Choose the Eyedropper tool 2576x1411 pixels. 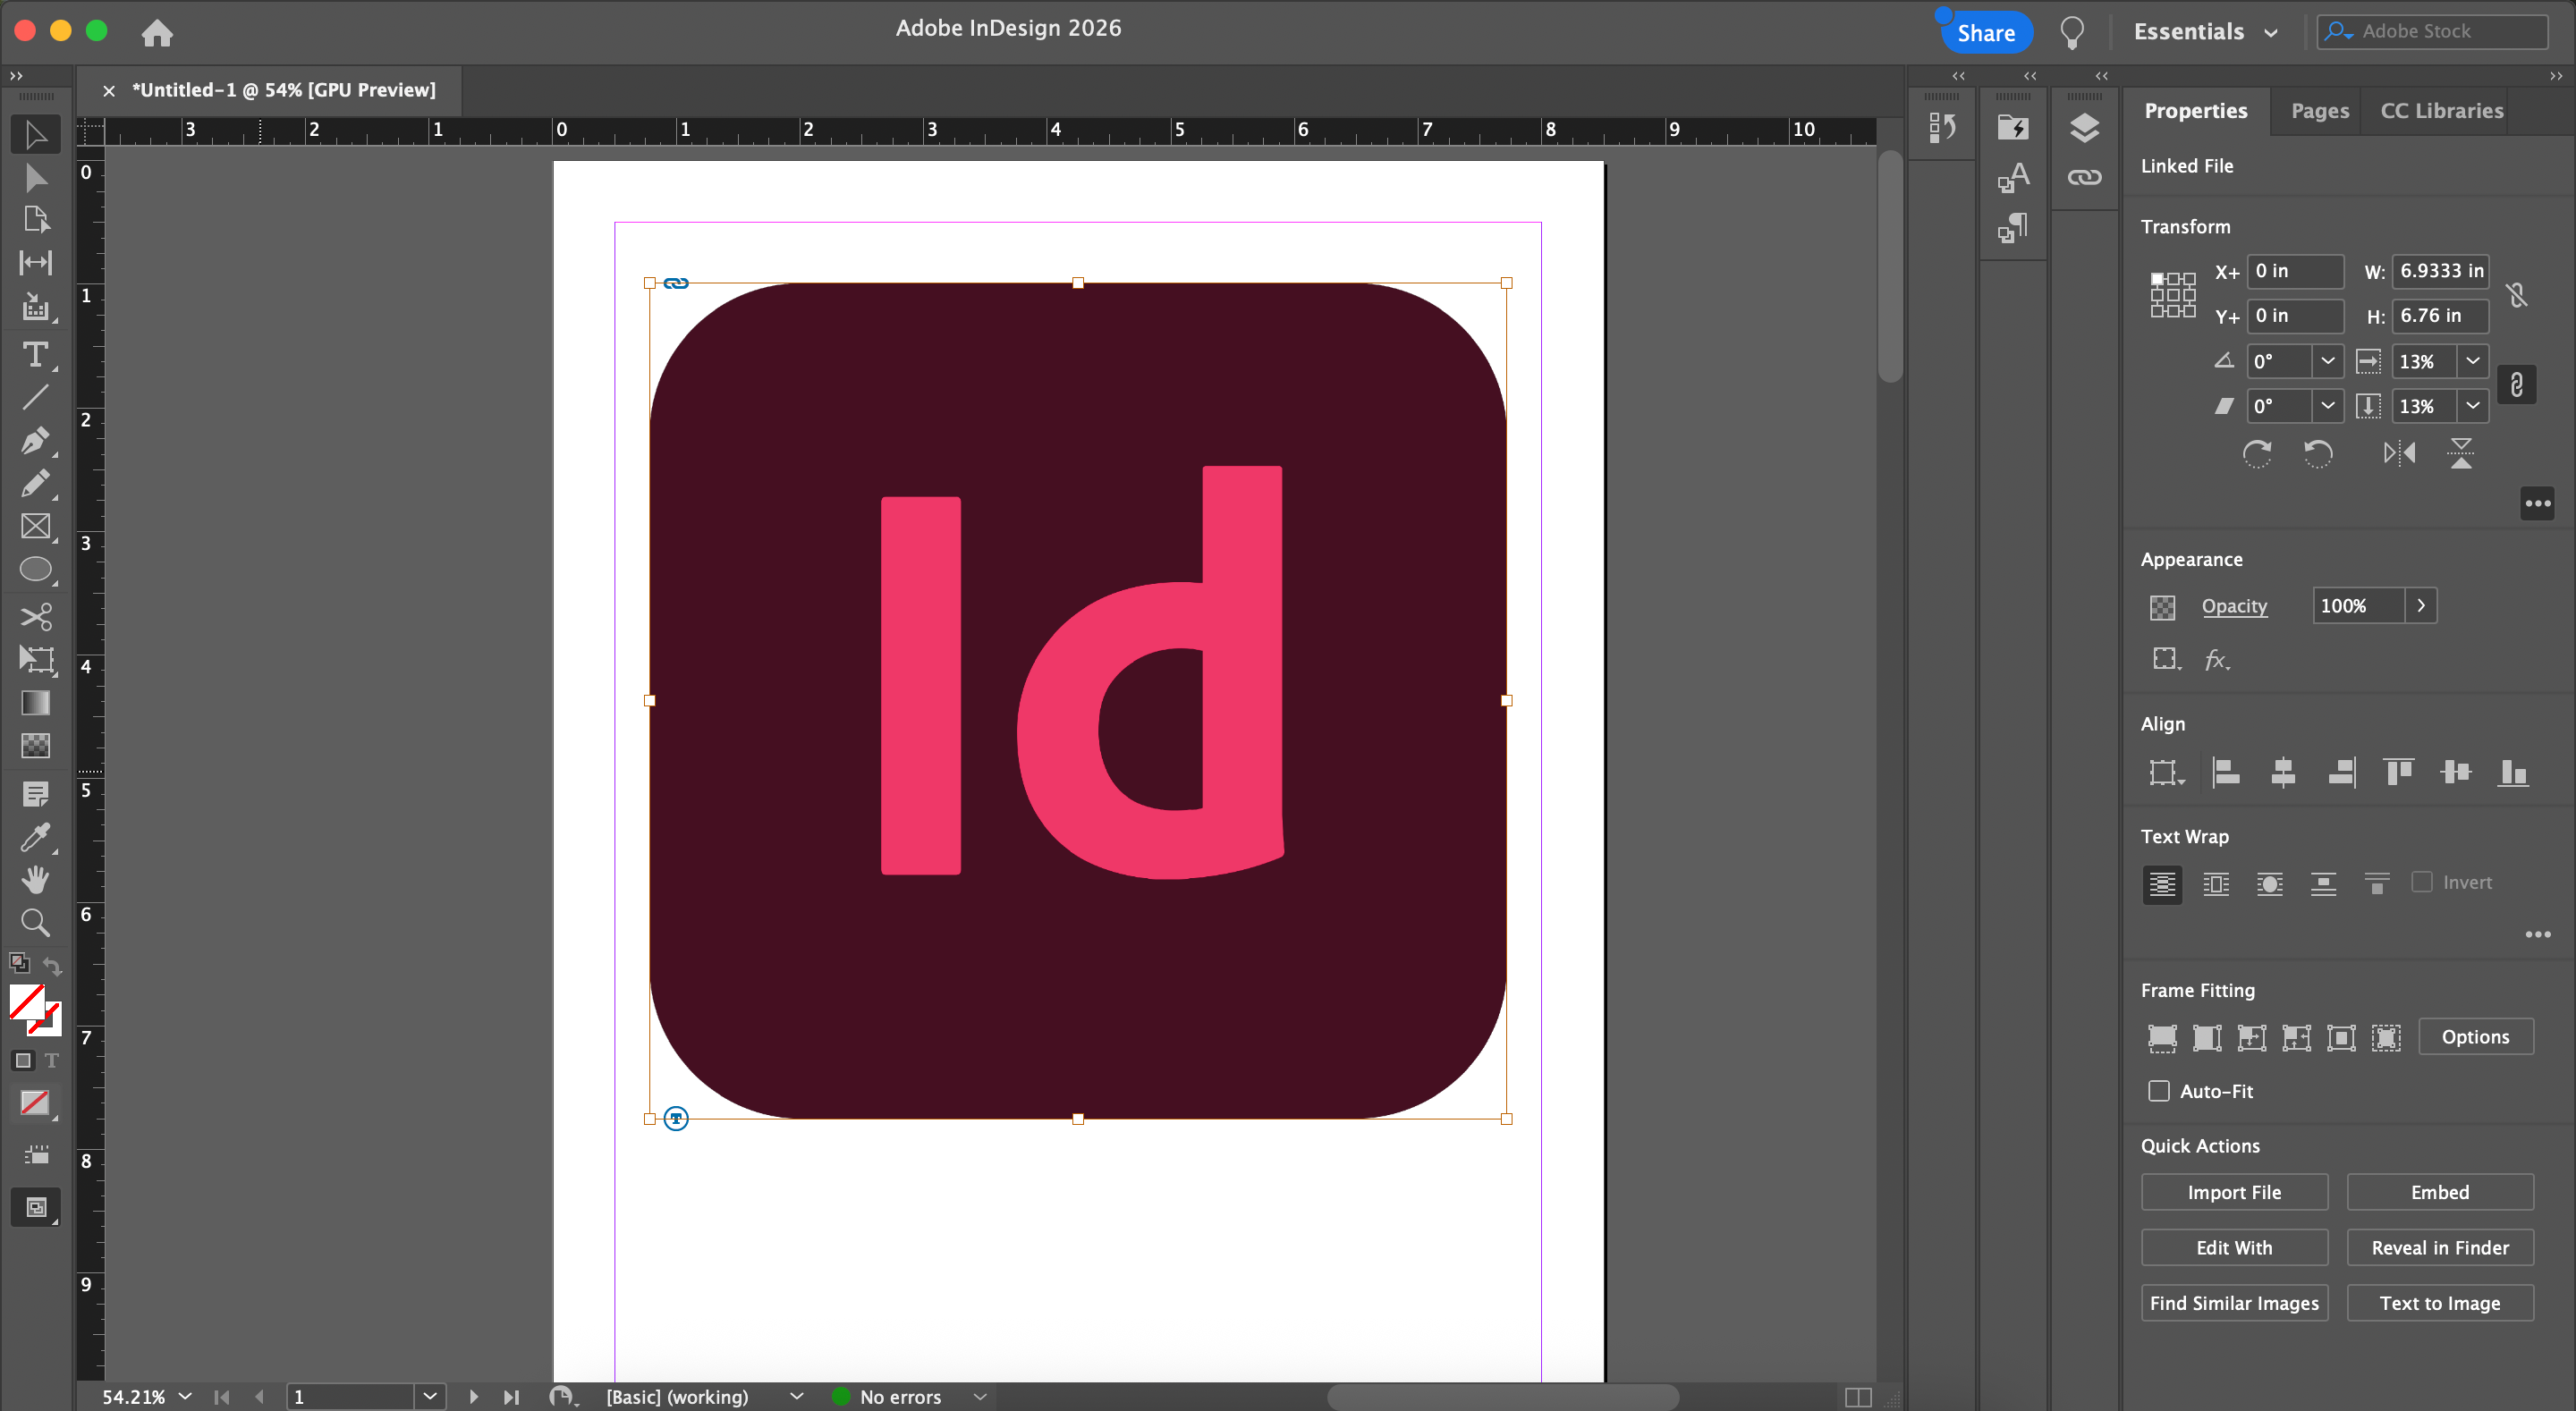(35, 836)
